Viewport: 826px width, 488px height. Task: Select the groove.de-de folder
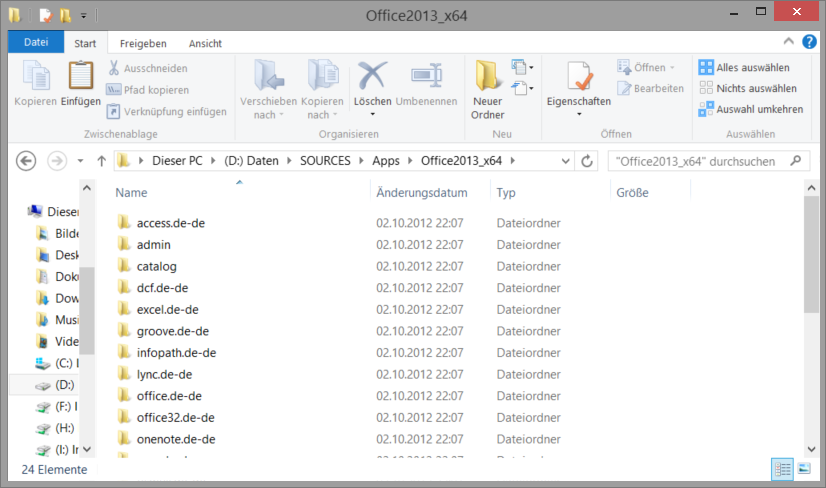[x=173, y=331]
